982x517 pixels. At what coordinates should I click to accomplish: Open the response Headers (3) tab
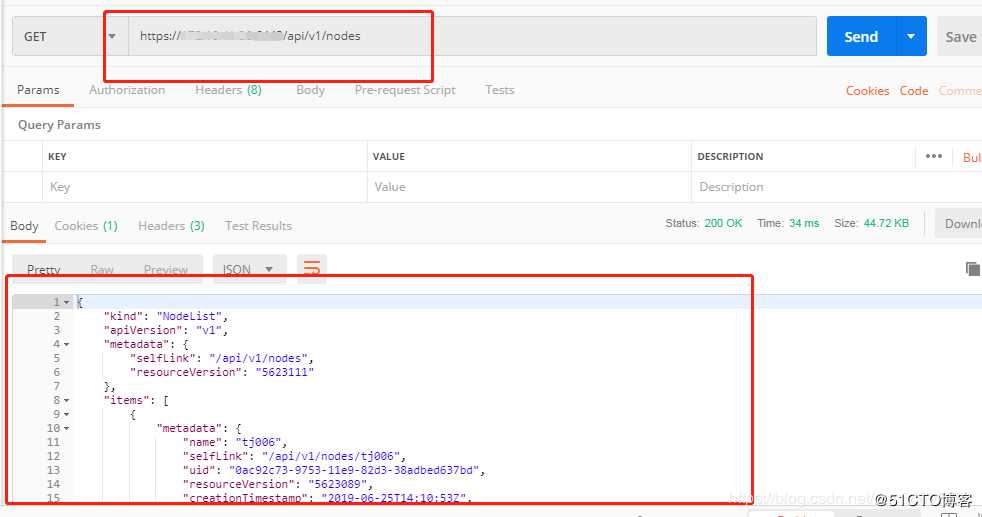(x=171, y=226)
